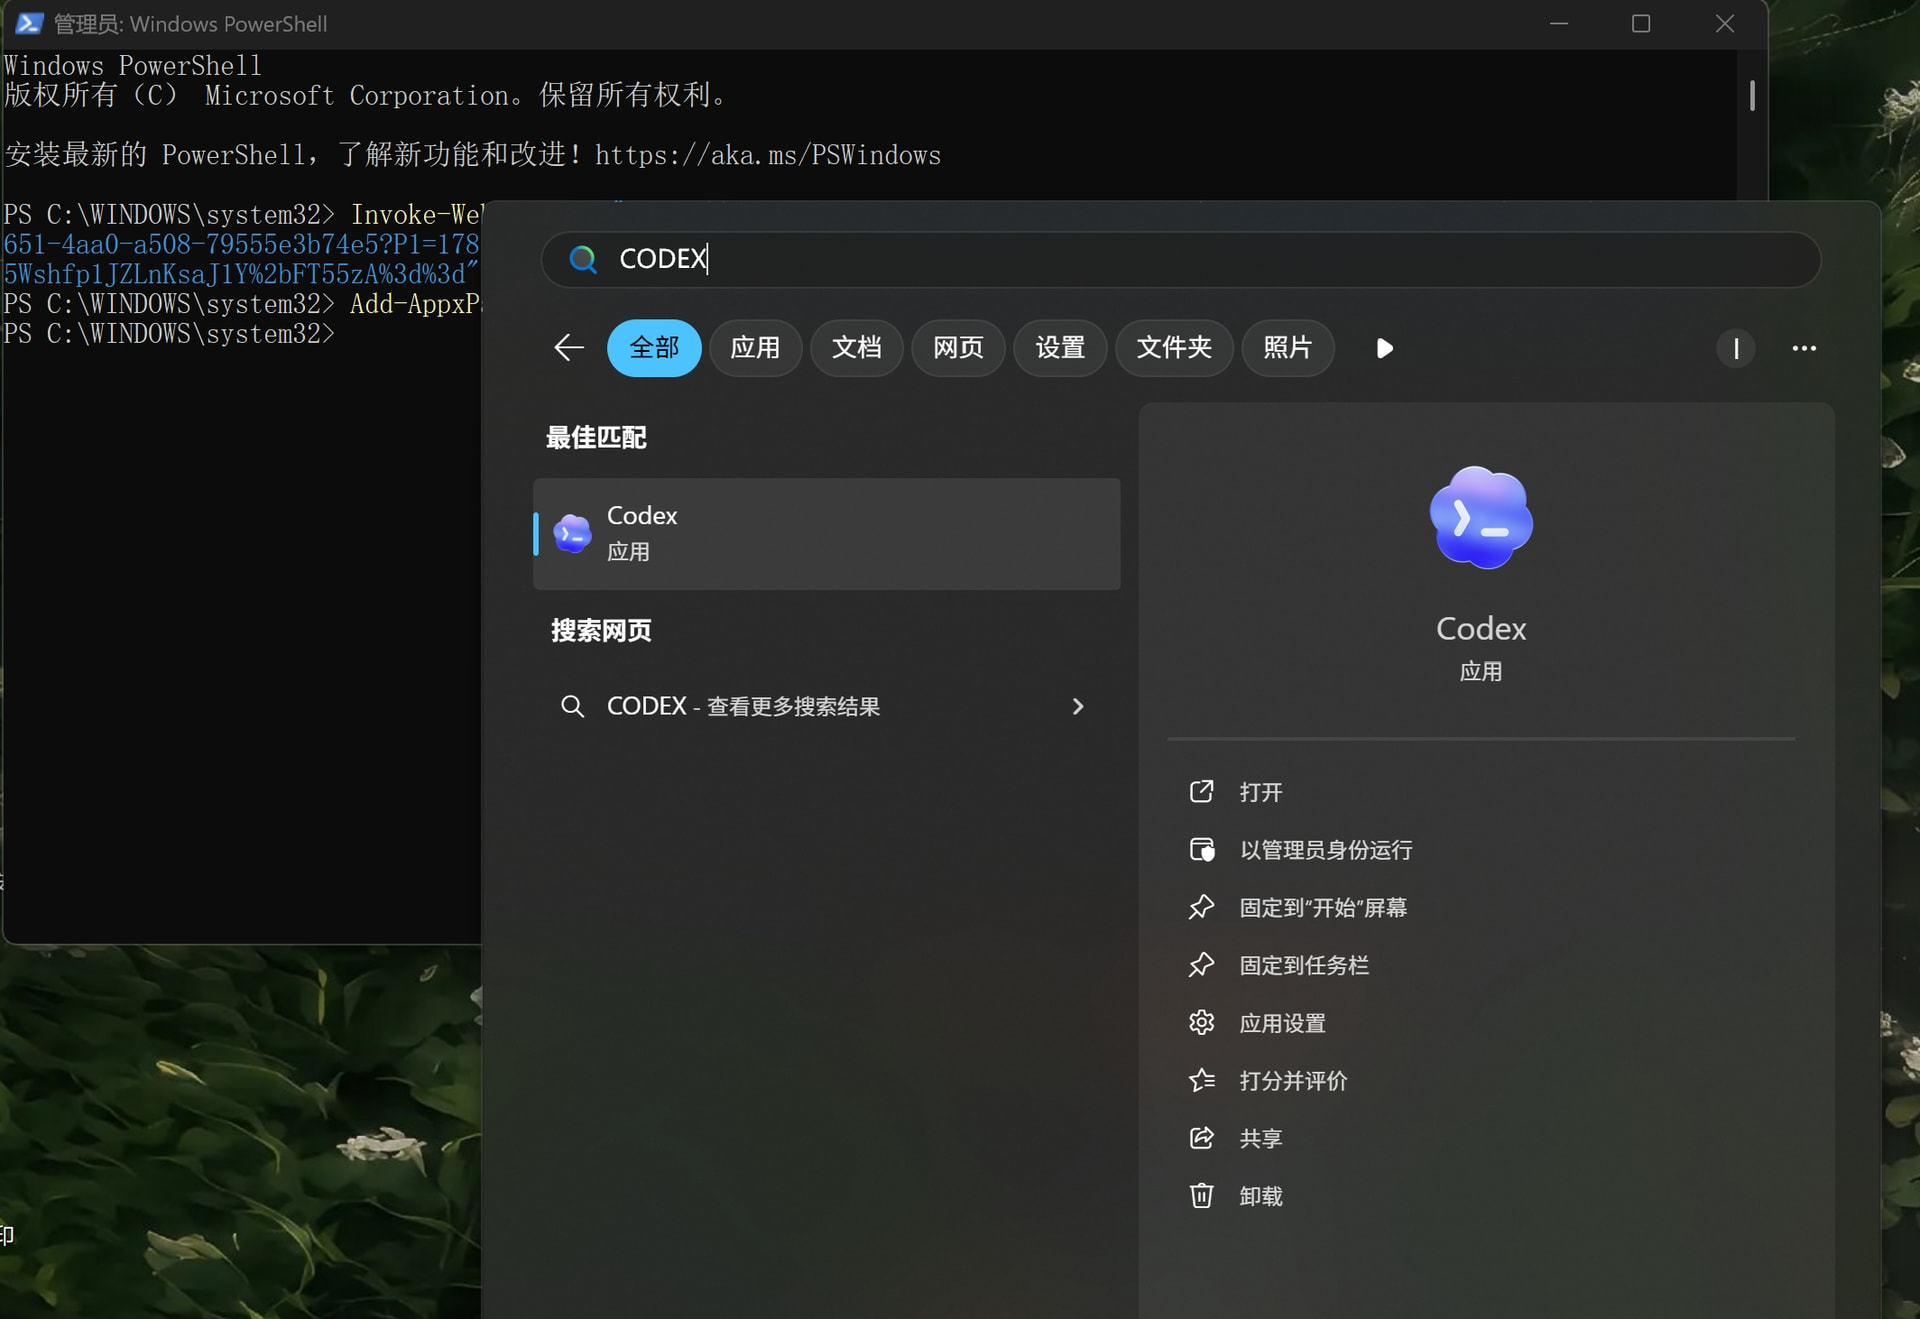Click the trash icon beside 卸载
This screenshot has width=1920, height=1319.
[1201, 1196]
